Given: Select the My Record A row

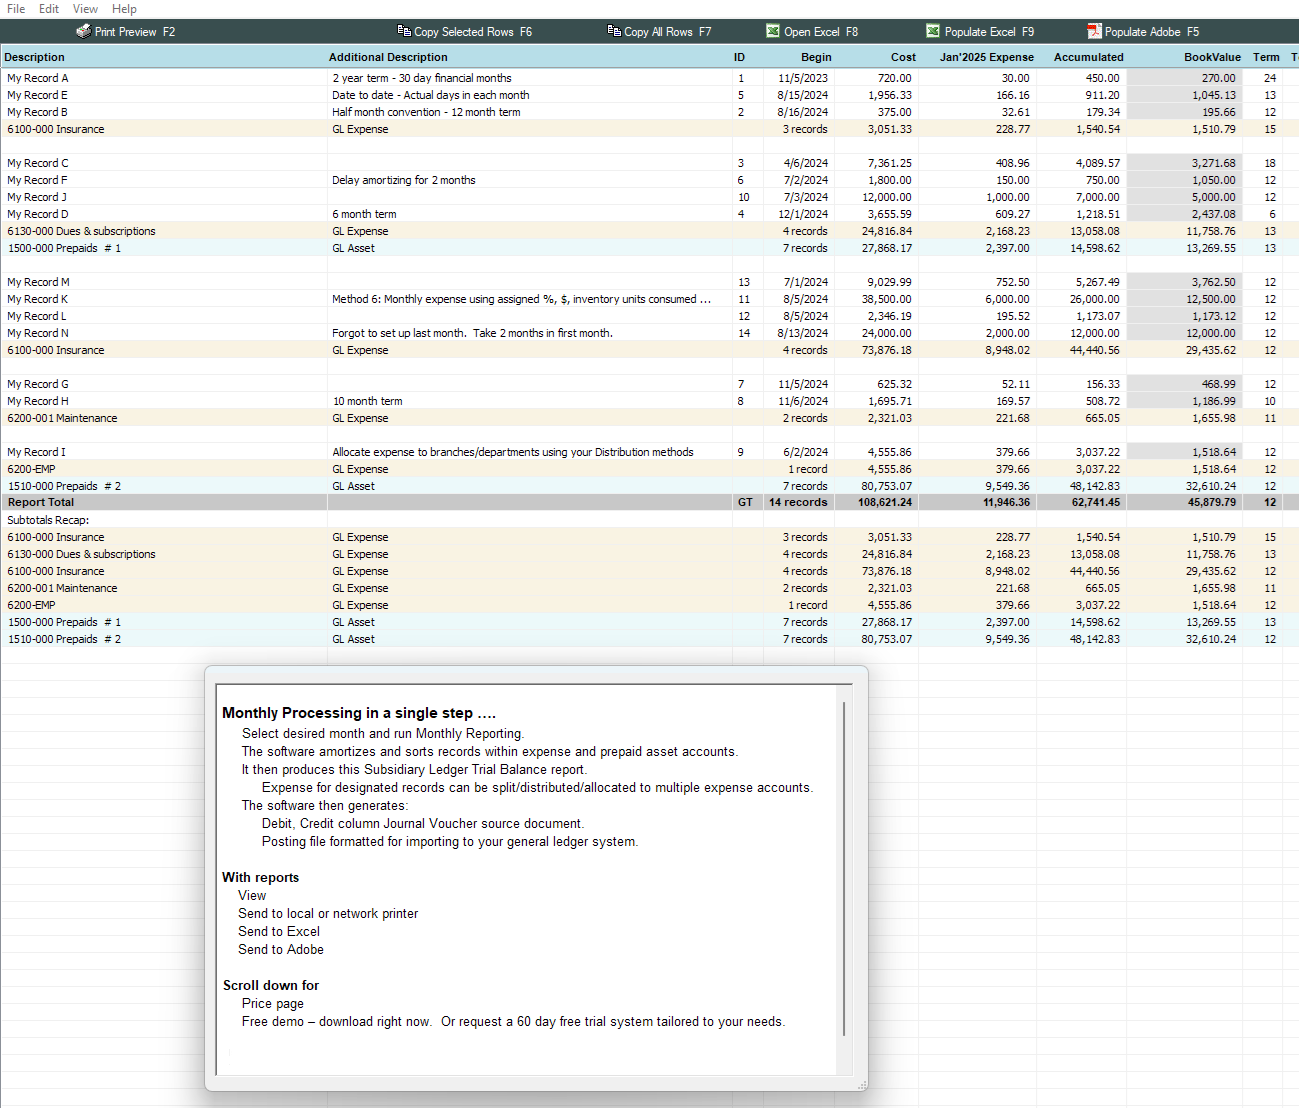Looking at the screenshot, I should 649,78.
